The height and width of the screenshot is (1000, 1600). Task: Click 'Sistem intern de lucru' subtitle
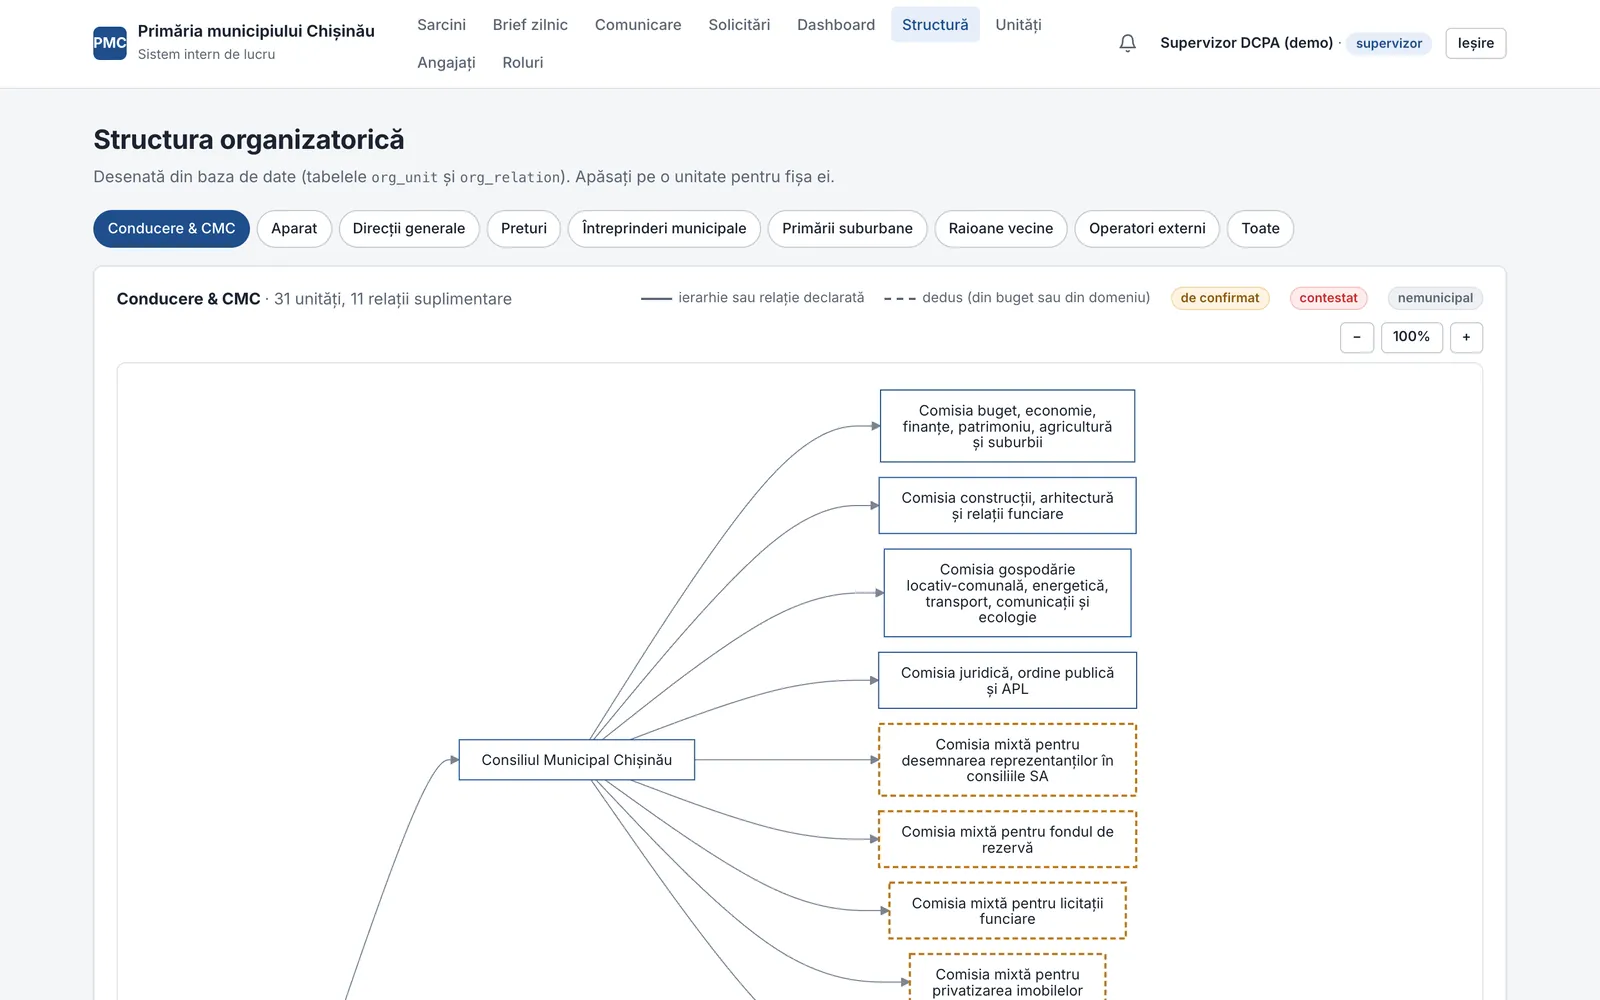click(206, 55)
